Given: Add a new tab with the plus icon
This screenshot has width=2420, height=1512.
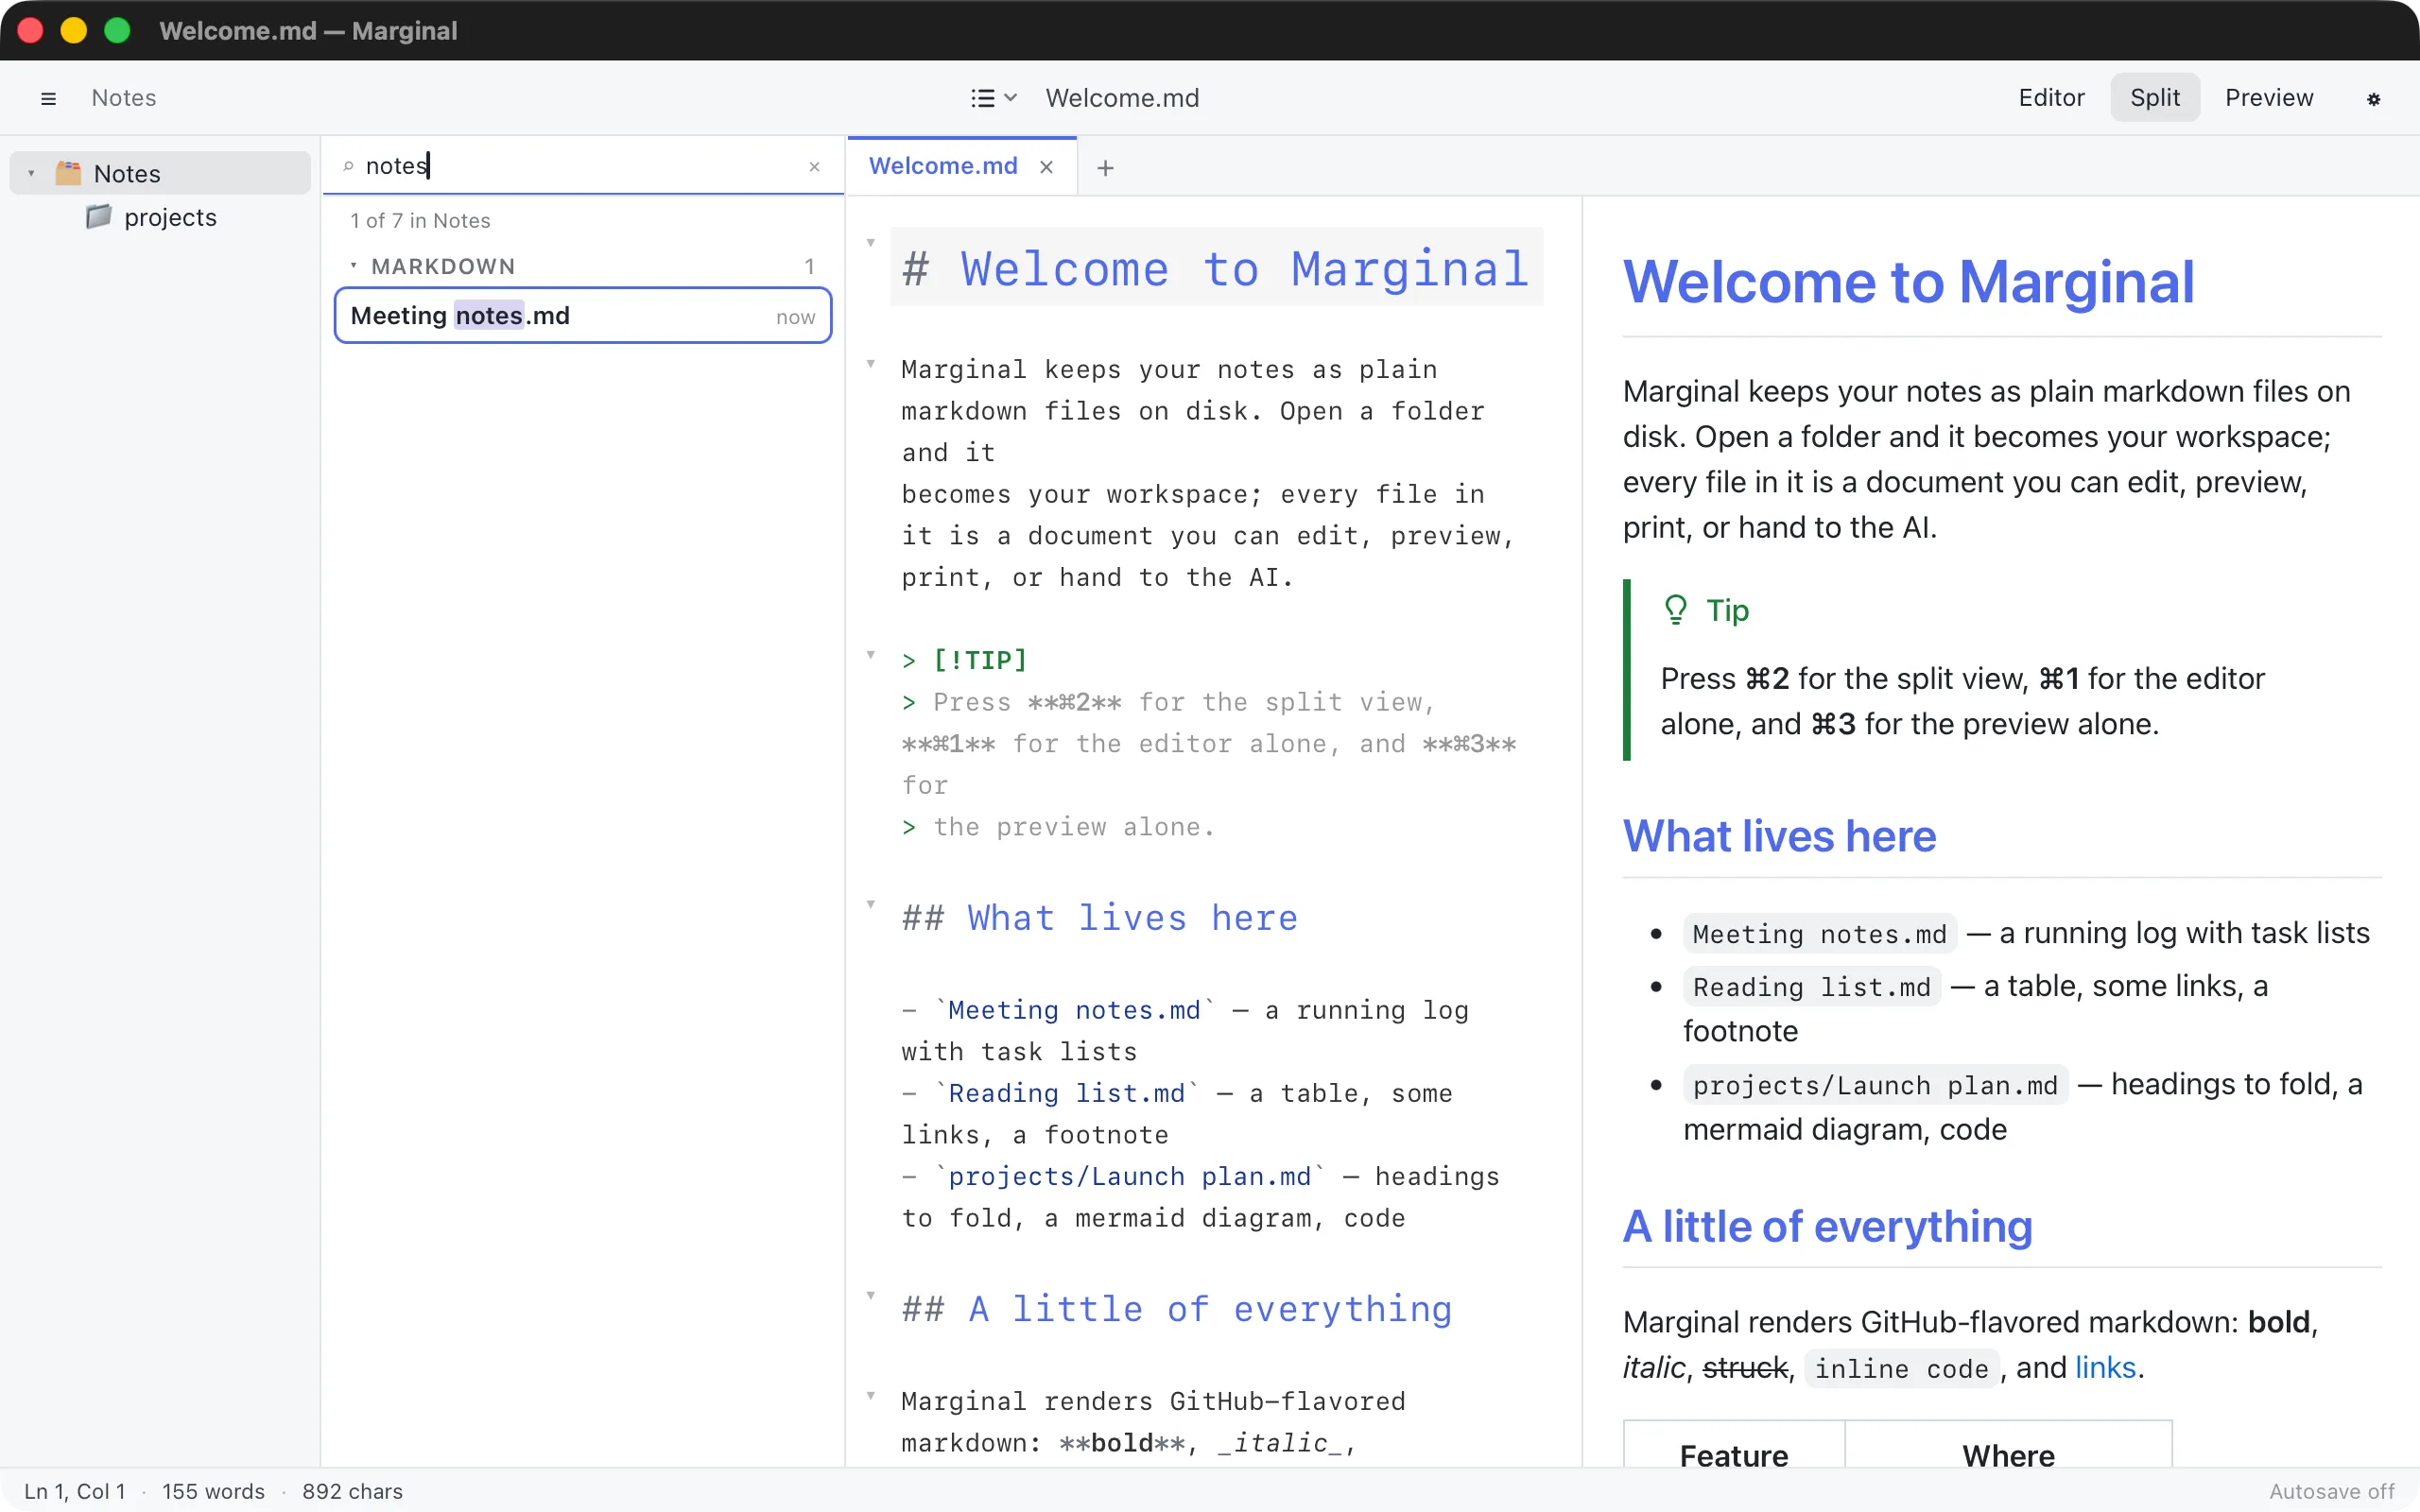Looking at the screenshot, I should [x=1105, y=168].
